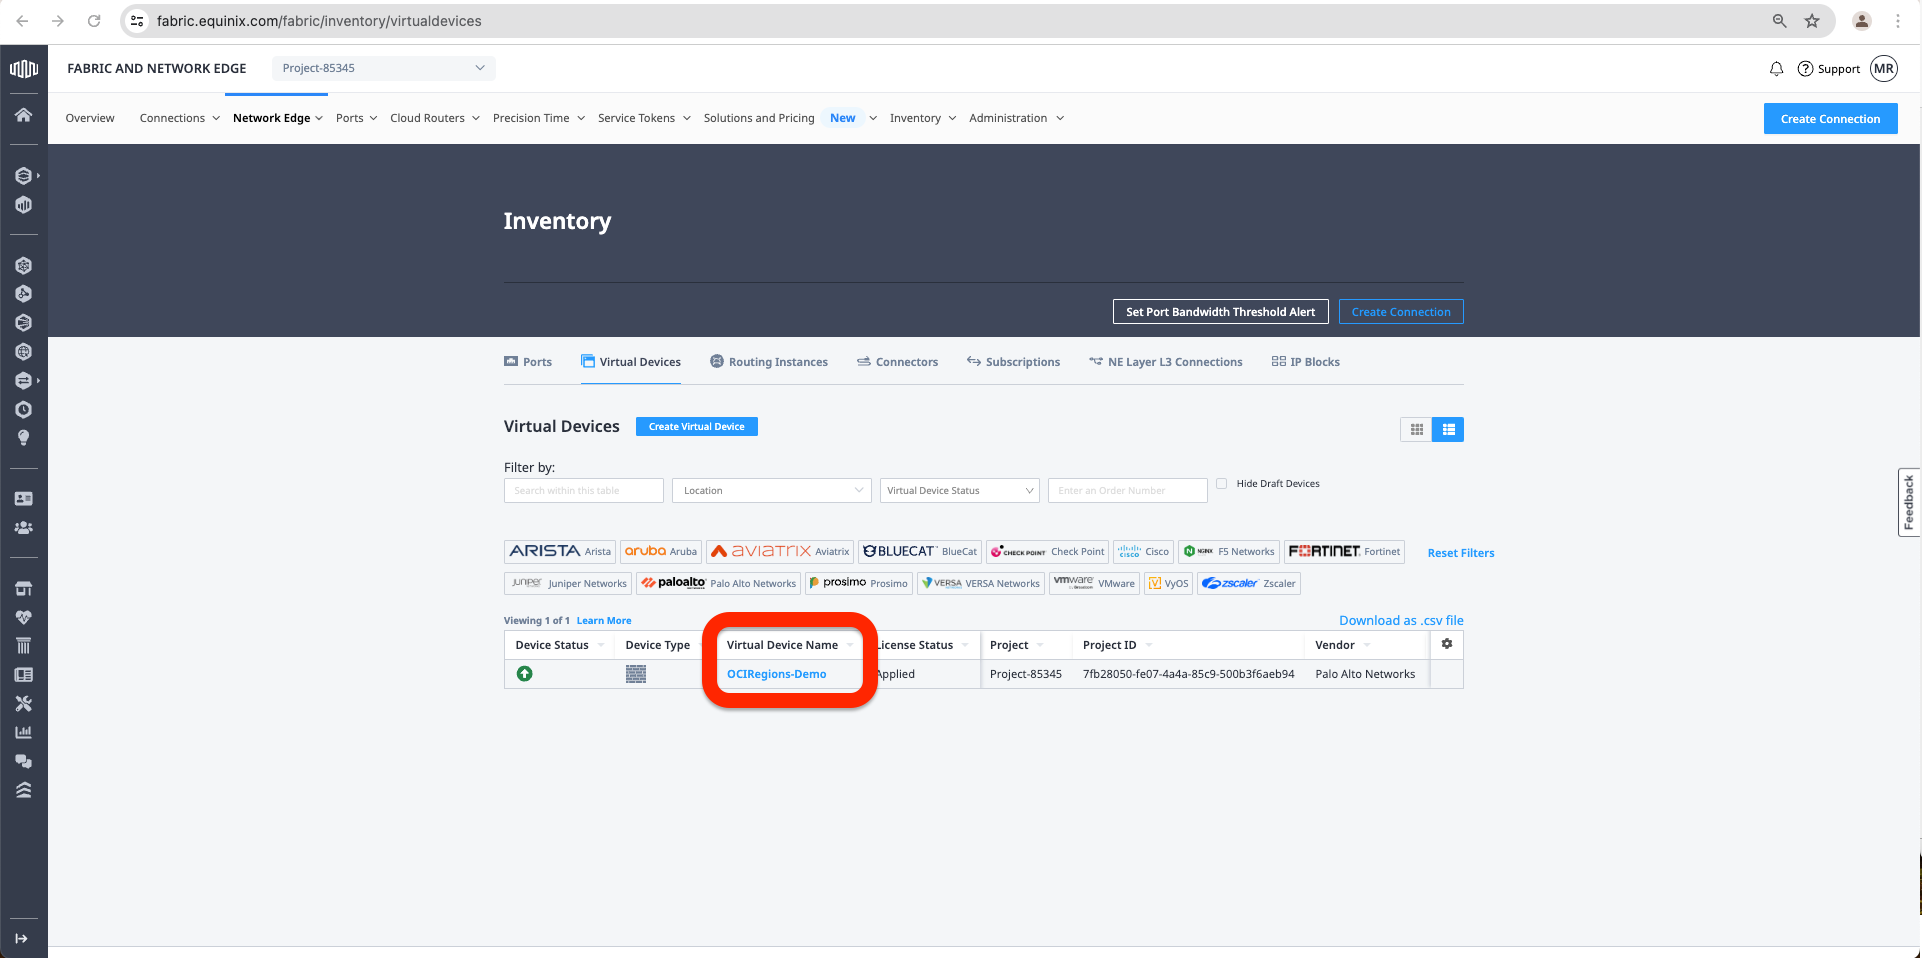This screenshot has width=1922, height=958.
Task: Open table settings gear icon
Action: [x=1446, y=644]
